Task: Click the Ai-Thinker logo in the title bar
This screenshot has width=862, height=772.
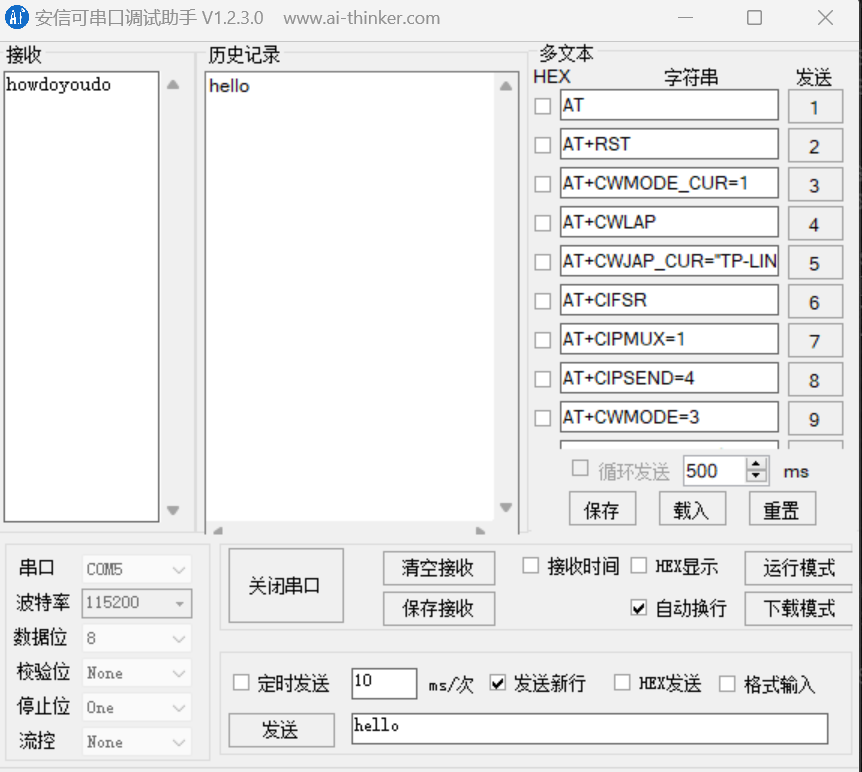Action: click(17, 17)
